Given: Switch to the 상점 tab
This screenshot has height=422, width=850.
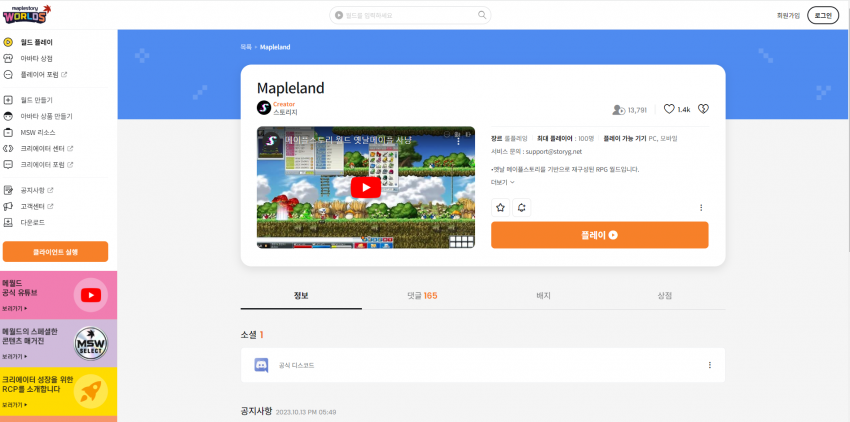Looking at the screenshot, I should point(665,296).
